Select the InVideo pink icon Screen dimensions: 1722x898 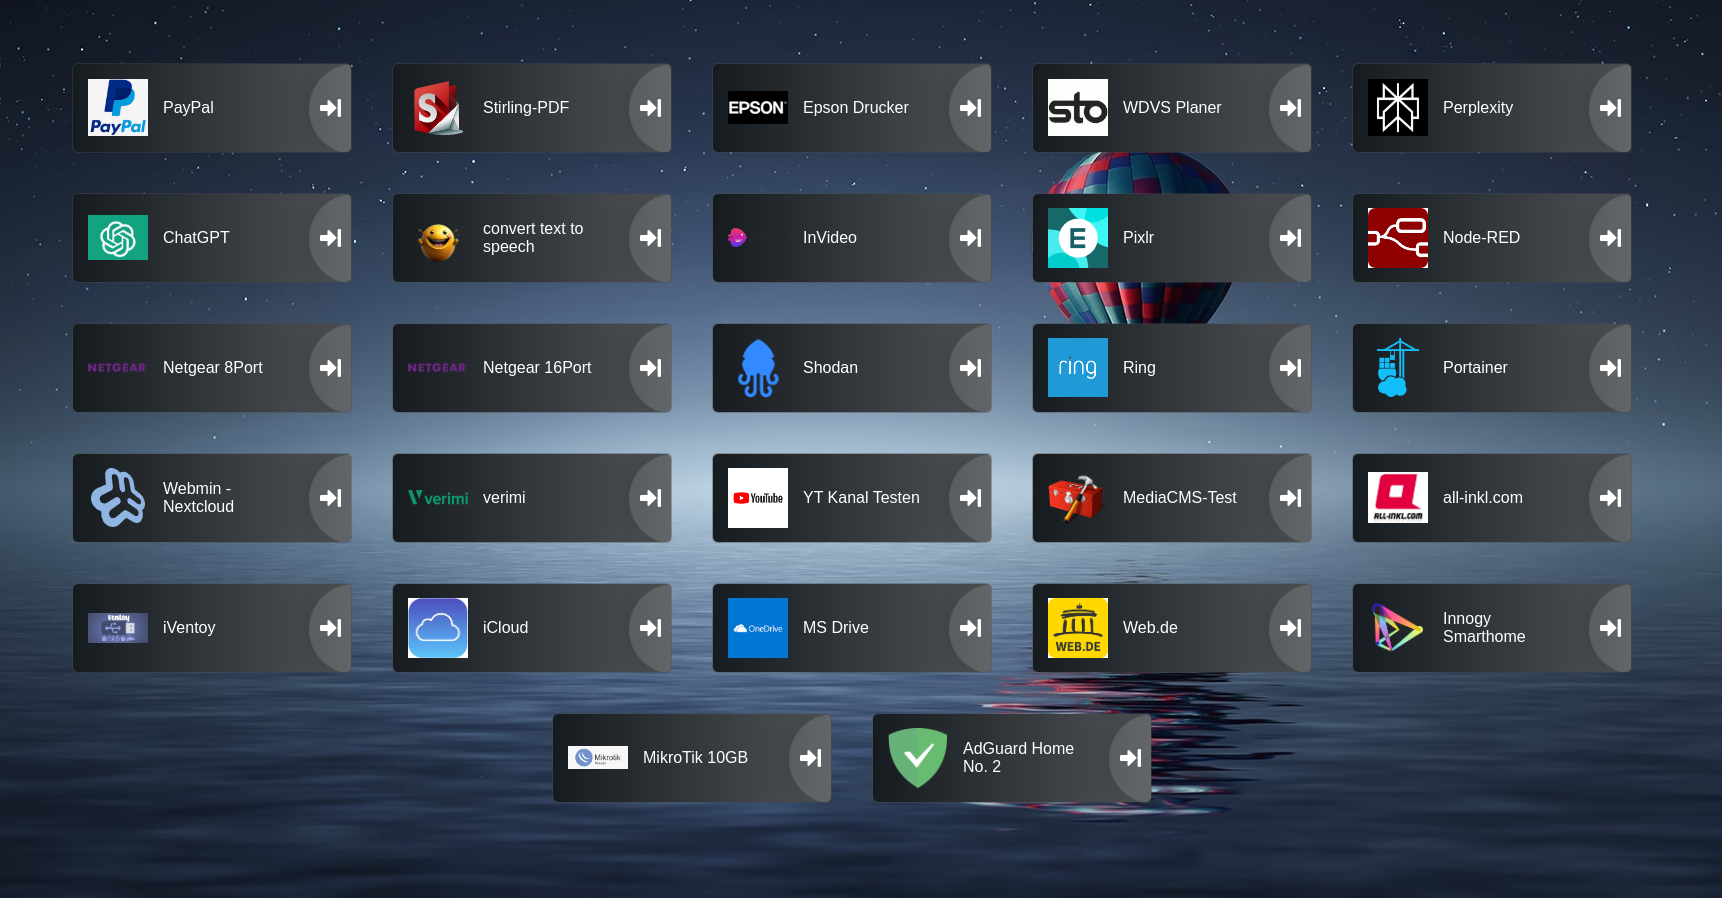tap(737, 238)
